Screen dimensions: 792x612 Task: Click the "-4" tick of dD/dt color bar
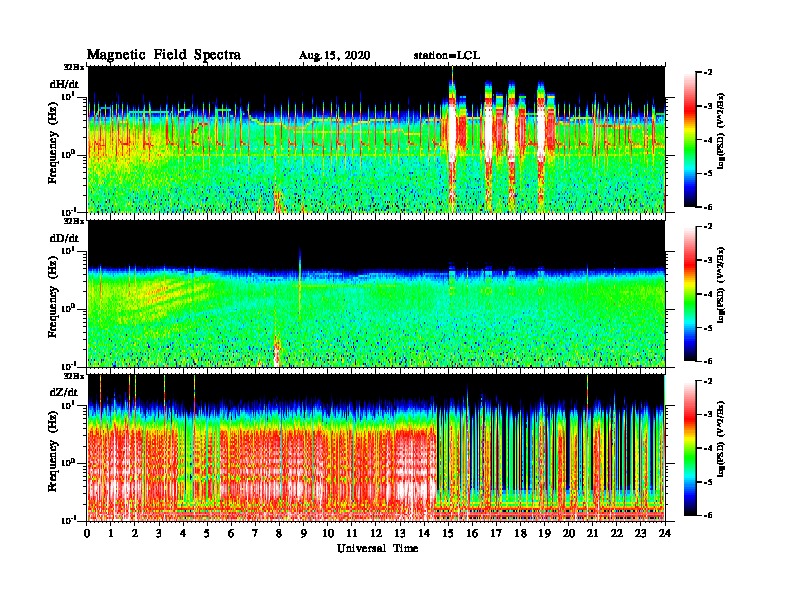click(x=708, y=294)
